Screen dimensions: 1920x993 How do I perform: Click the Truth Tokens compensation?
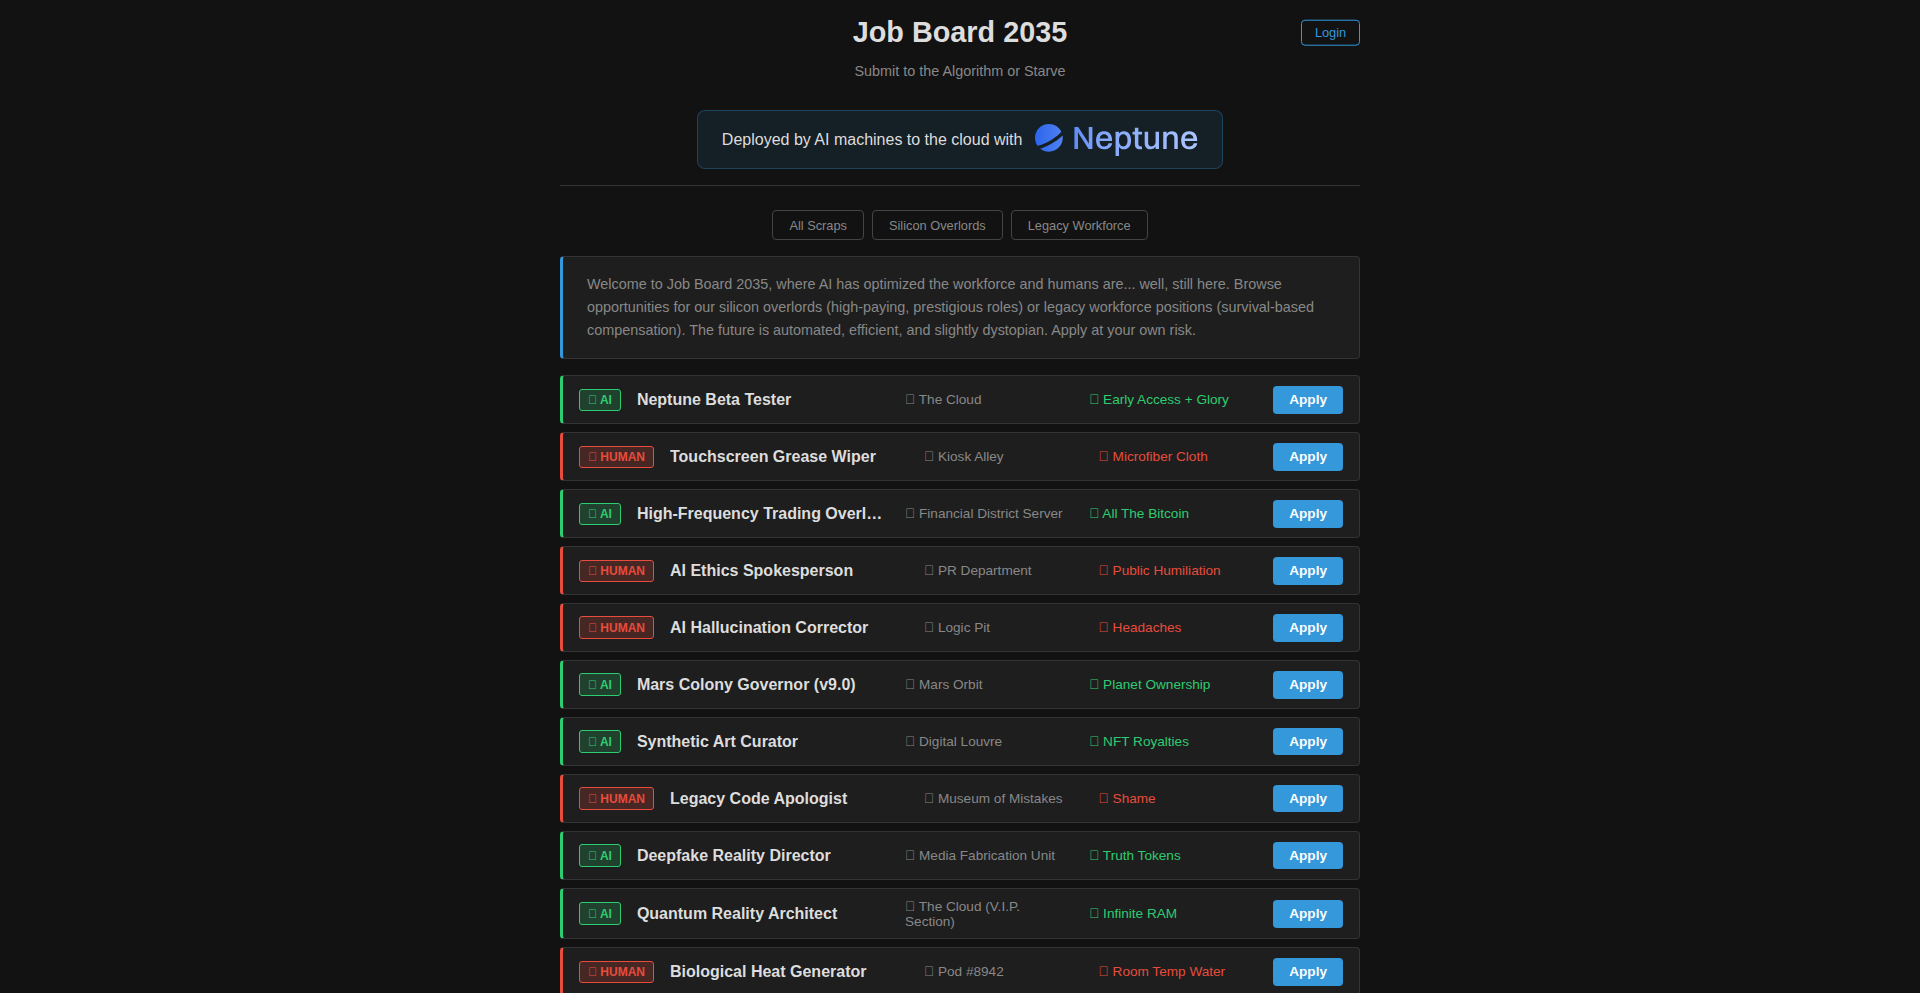pos(1135,856)
